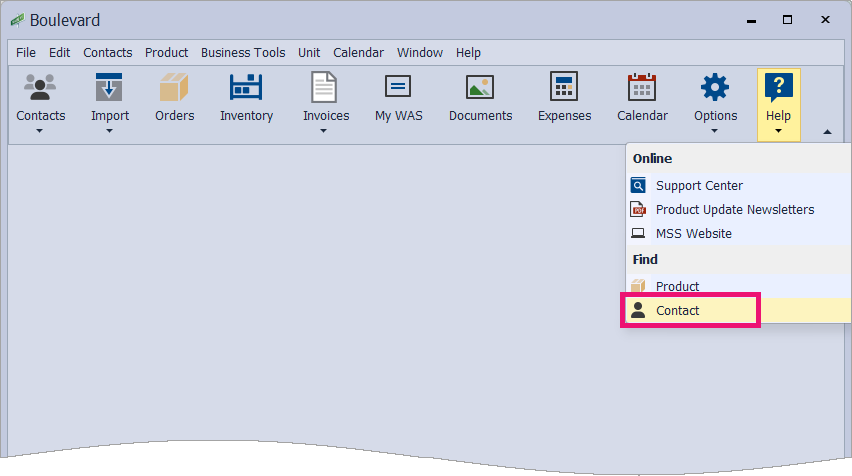This screenshot has height=476, width=852.
Task: Open the Contacts toolbar icon
Action: pos(40,87)
